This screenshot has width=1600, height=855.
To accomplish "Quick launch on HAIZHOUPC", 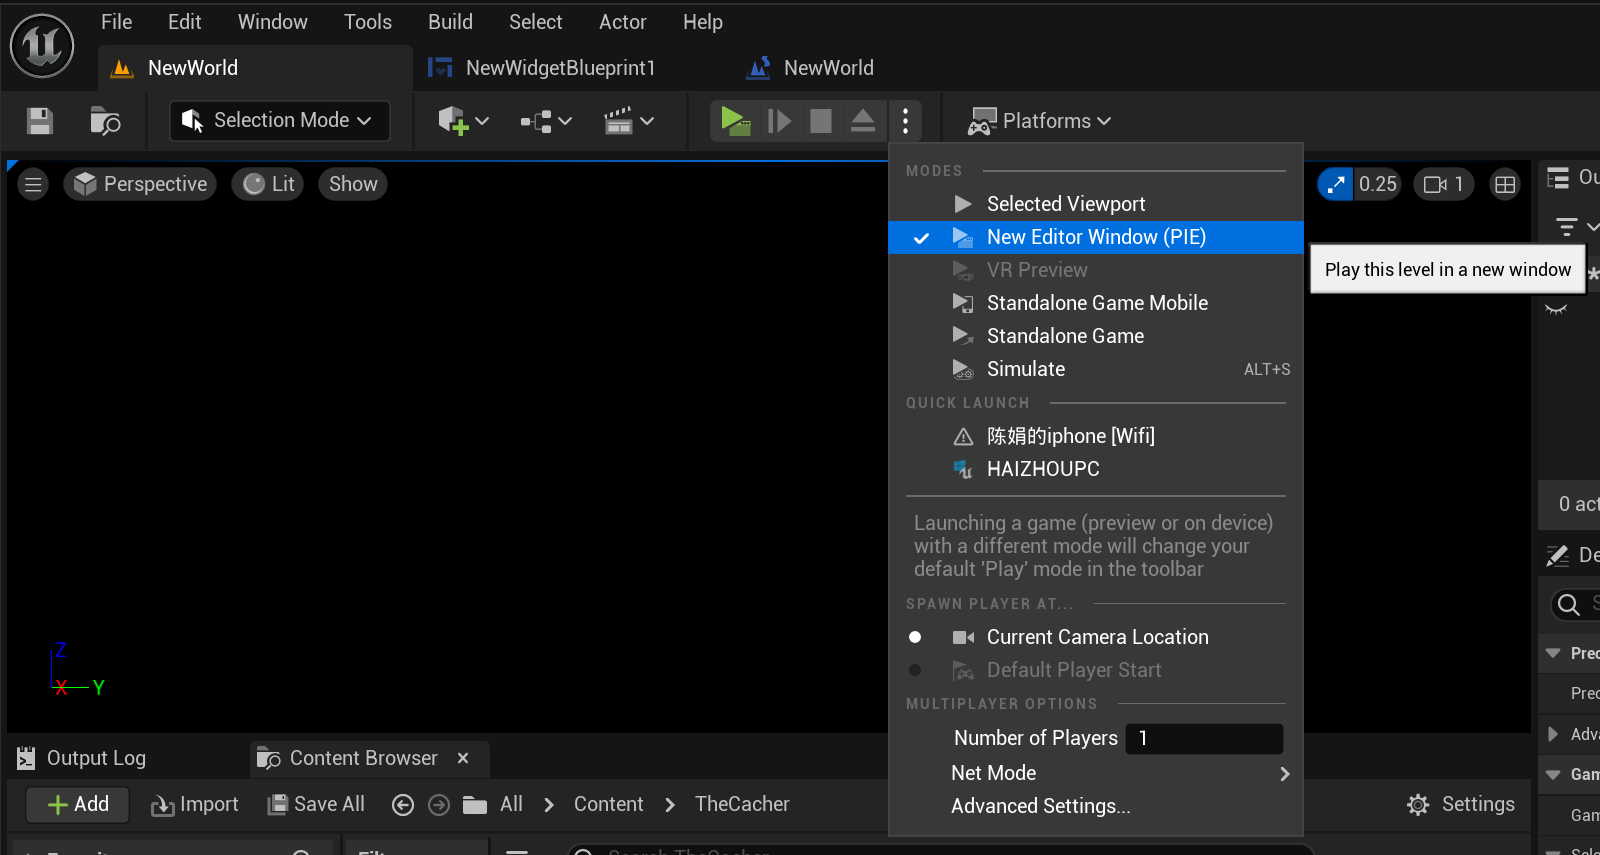I will click(1096, 469).
